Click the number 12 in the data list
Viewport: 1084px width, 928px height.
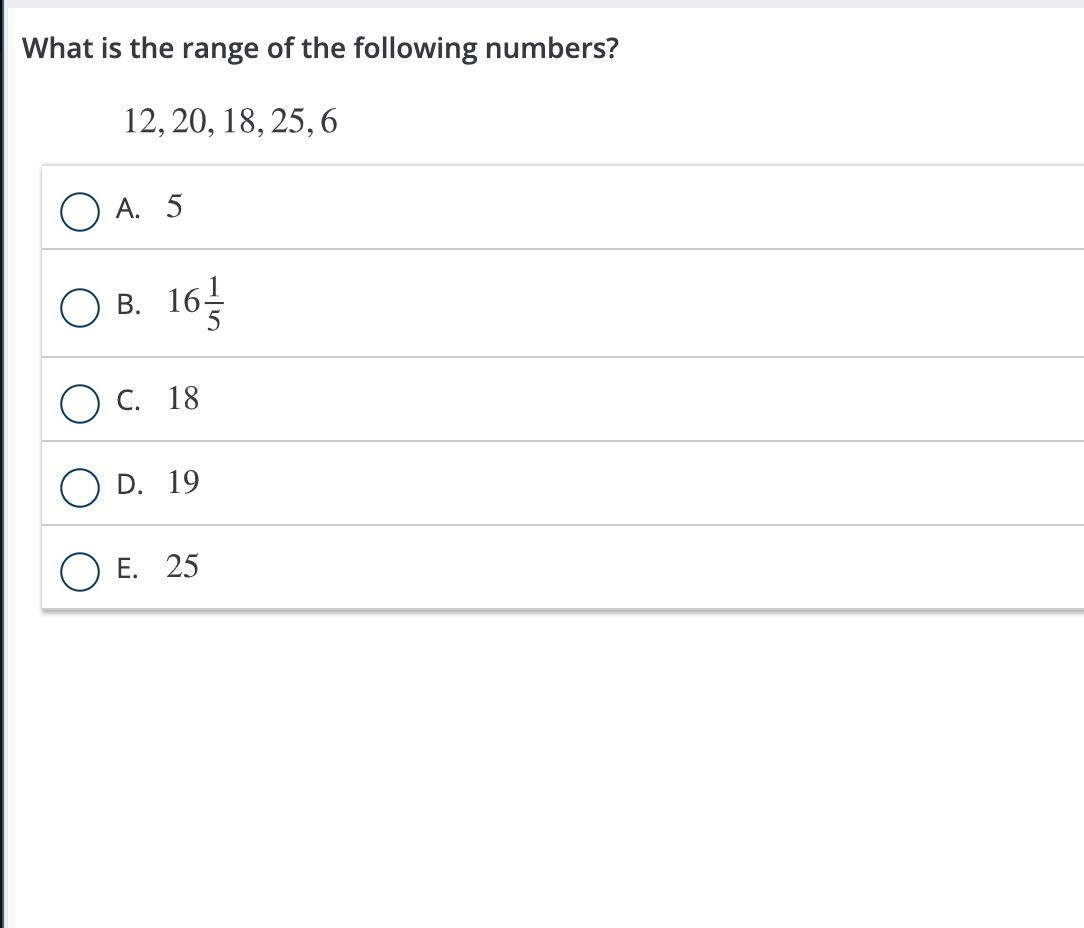(141, 122)
